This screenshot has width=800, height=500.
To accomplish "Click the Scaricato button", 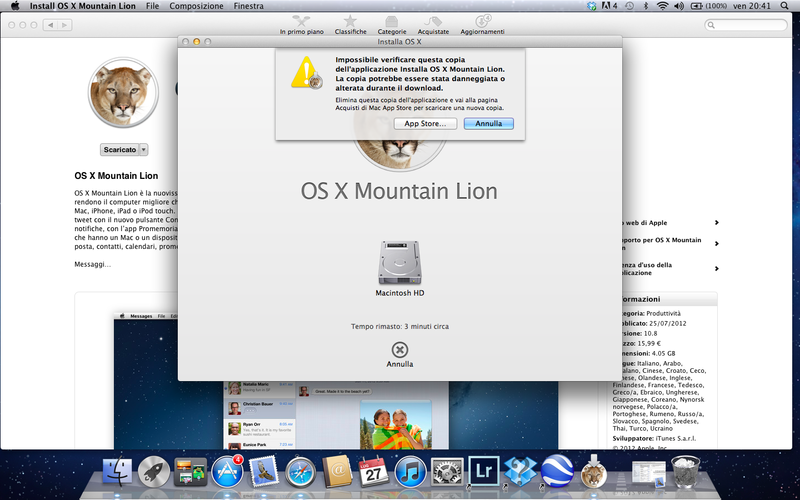I will point(119,149).
